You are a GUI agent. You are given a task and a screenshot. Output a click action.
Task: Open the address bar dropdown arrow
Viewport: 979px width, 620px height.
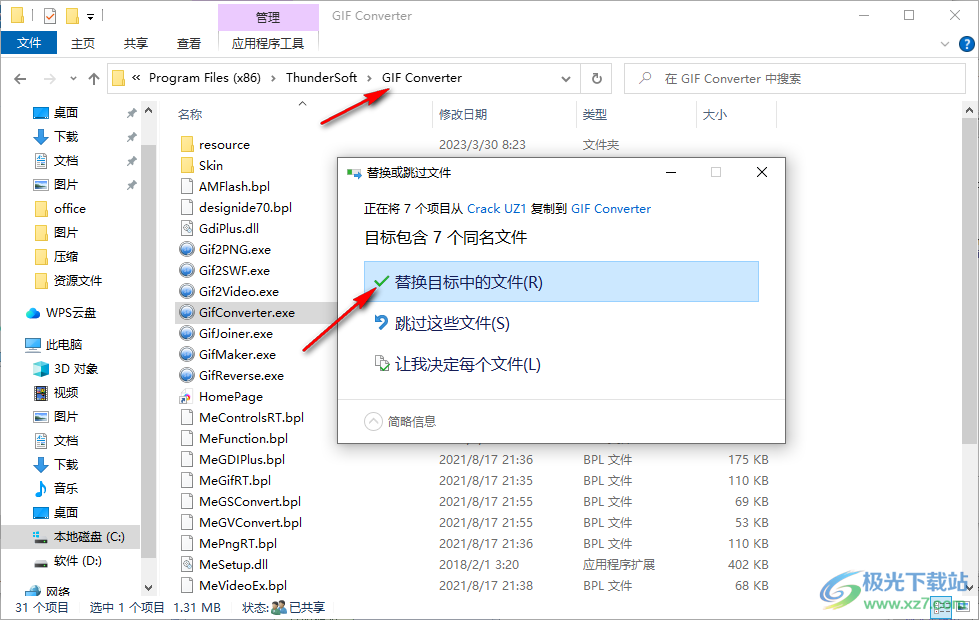click(566, 78)
